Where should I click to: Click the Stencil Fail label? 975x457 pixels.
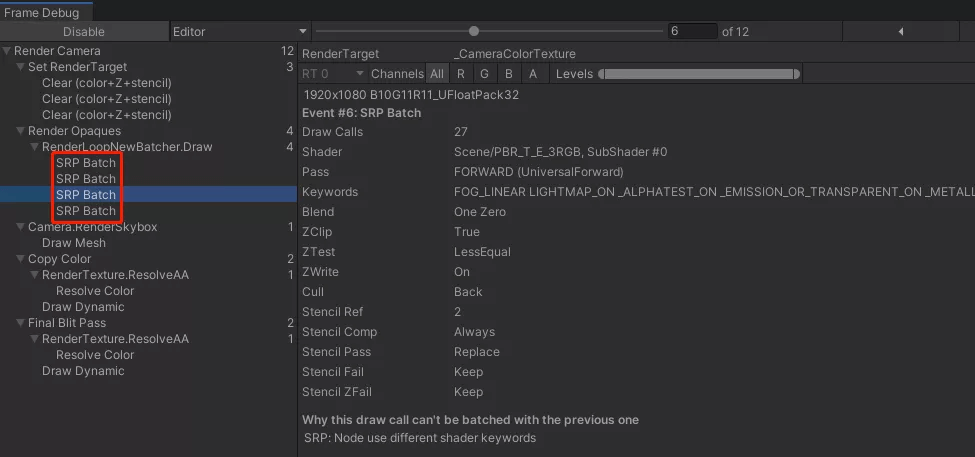(x=333, y=372)
